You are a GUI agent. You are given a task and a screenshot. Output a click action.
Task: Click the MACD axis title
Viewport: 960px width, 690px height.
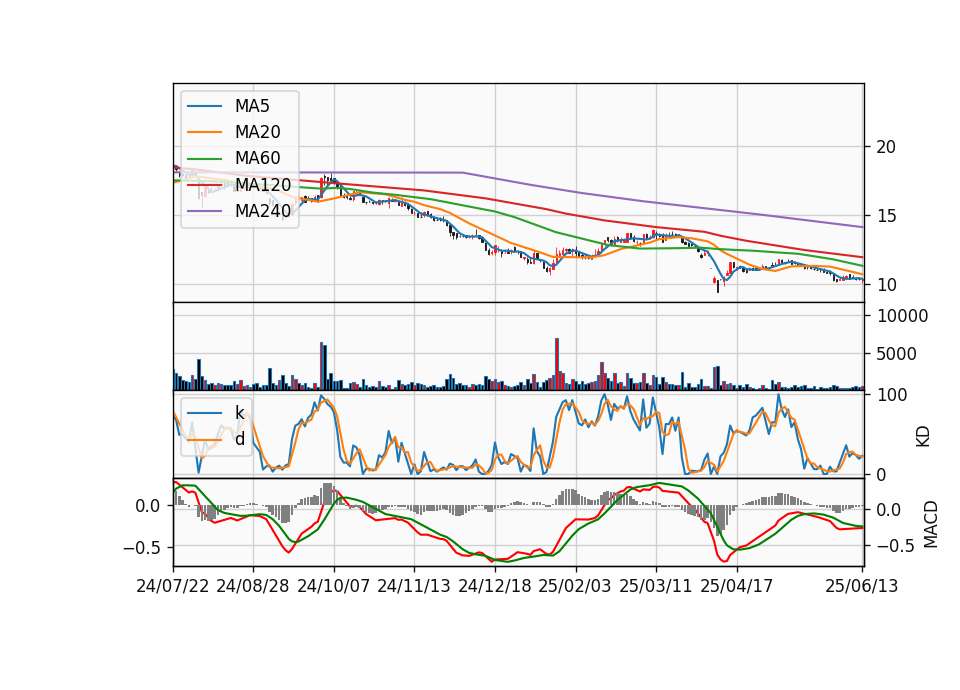(x=931, y=524)
